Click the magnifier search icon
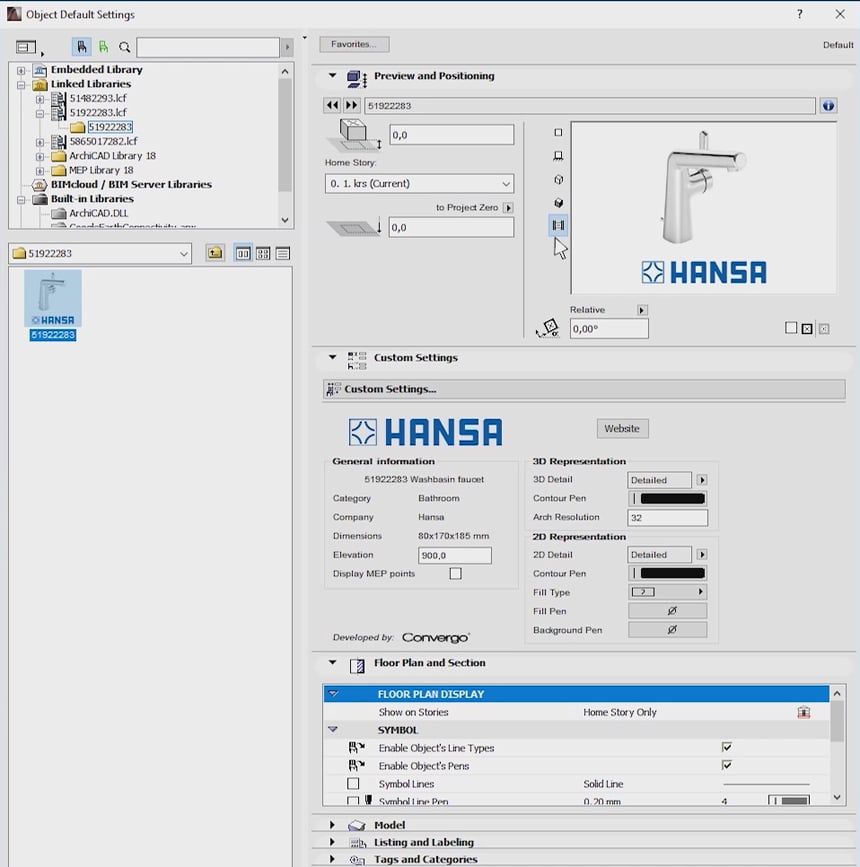This screenshot has height=867, width=860. pyautogui.click(x=125, y=48)
